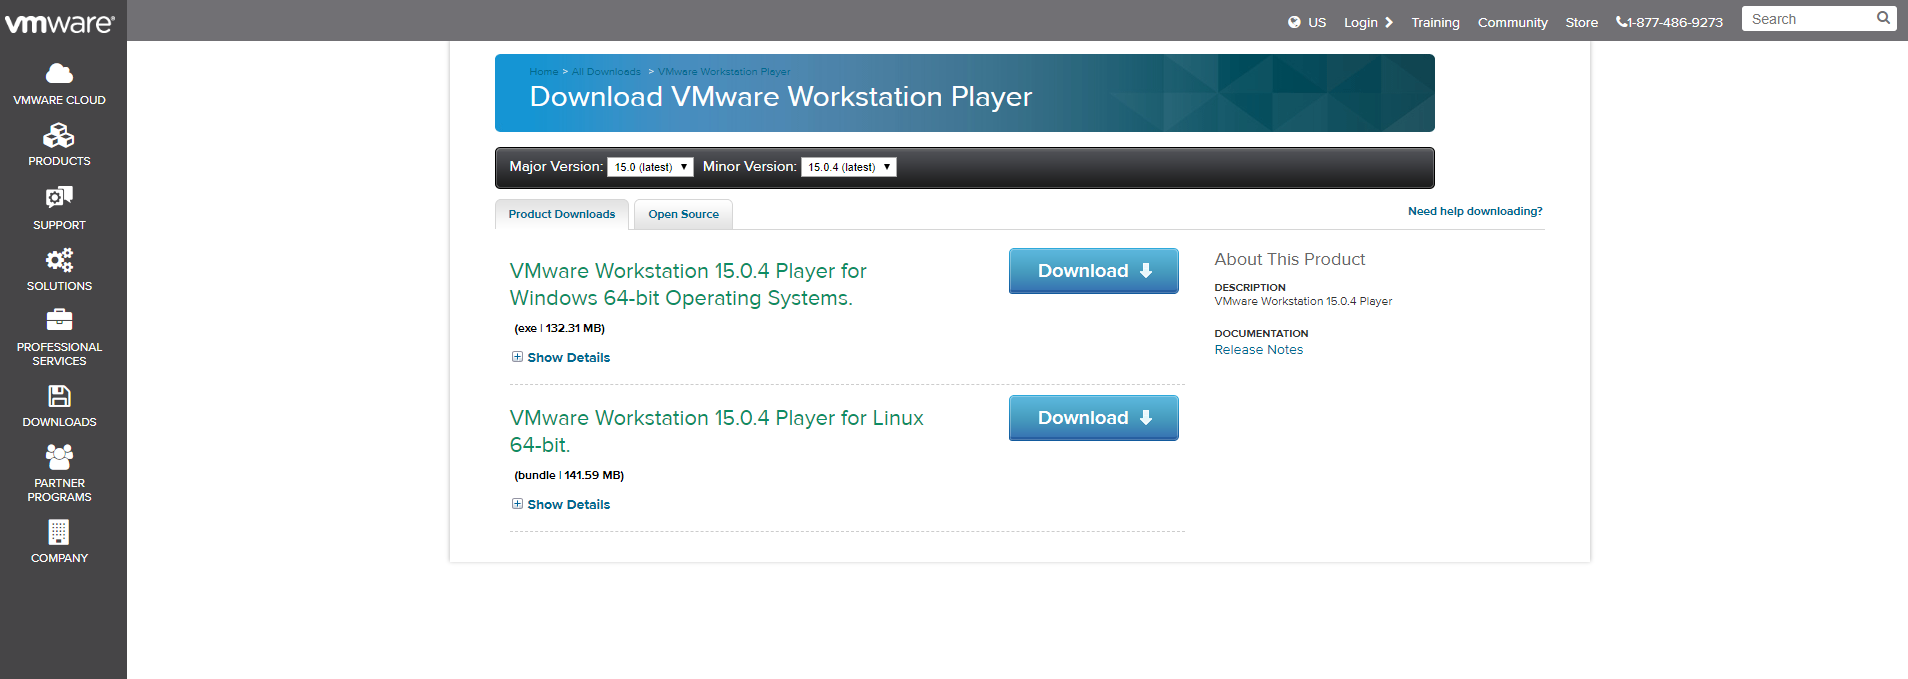The width and height of the screenshot is (1908, 679).
Task: Switch to the Open Source tab
Action: pos(683,214)
